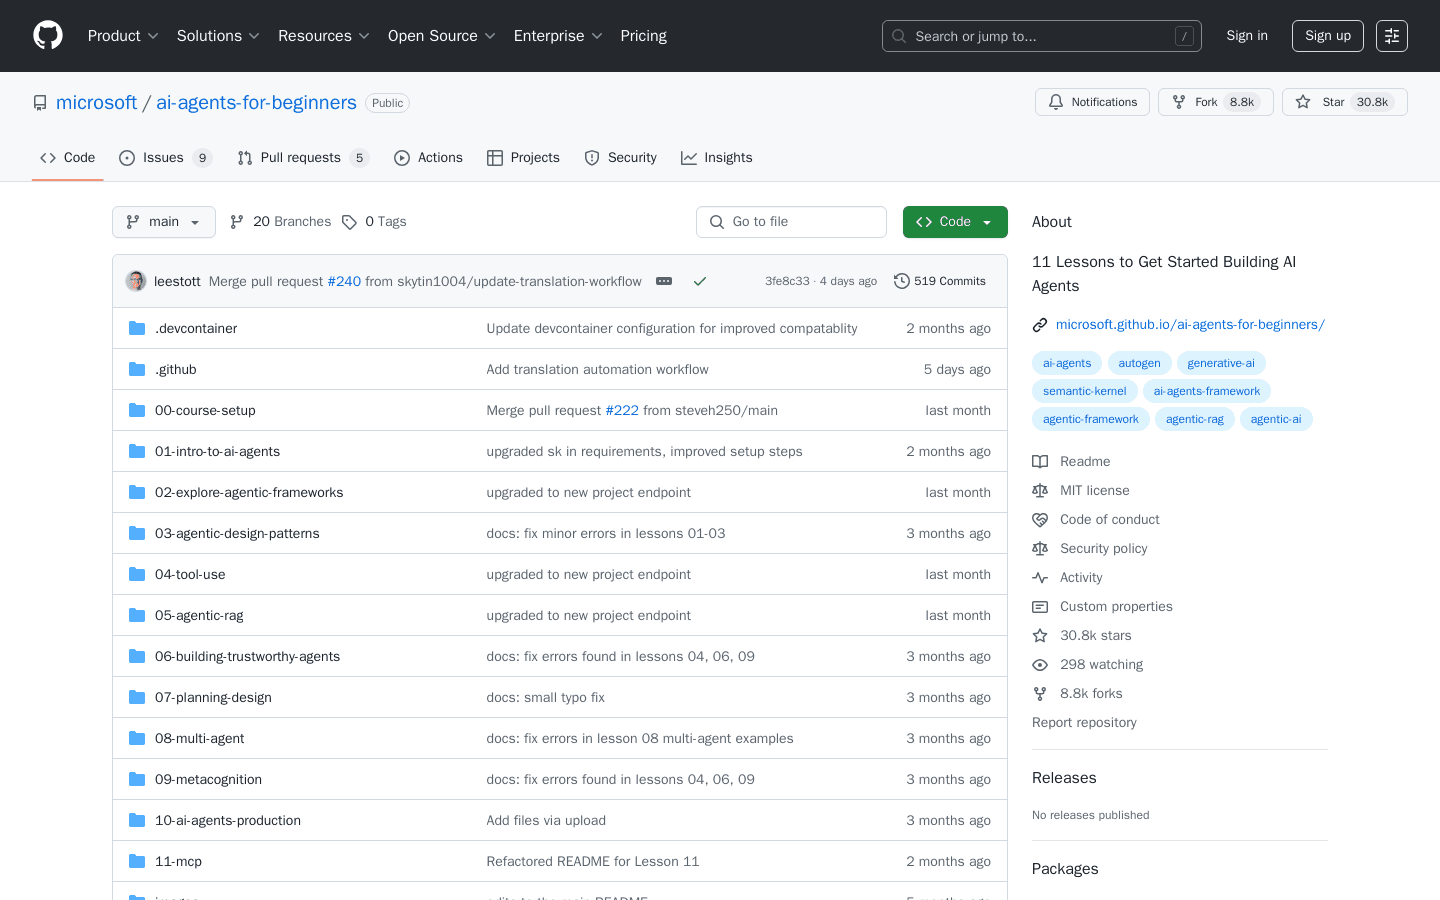Expand the commit message ellipsis
The image size is (1440, 900).
point(664,281)
